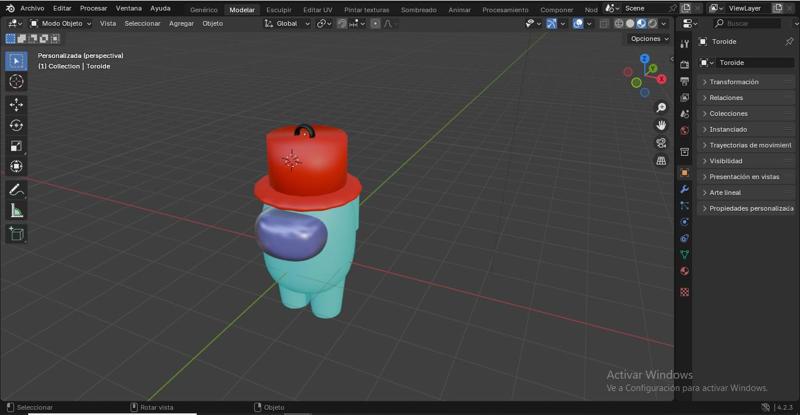Pick the Annotate pencil tool

click(16, 189)
